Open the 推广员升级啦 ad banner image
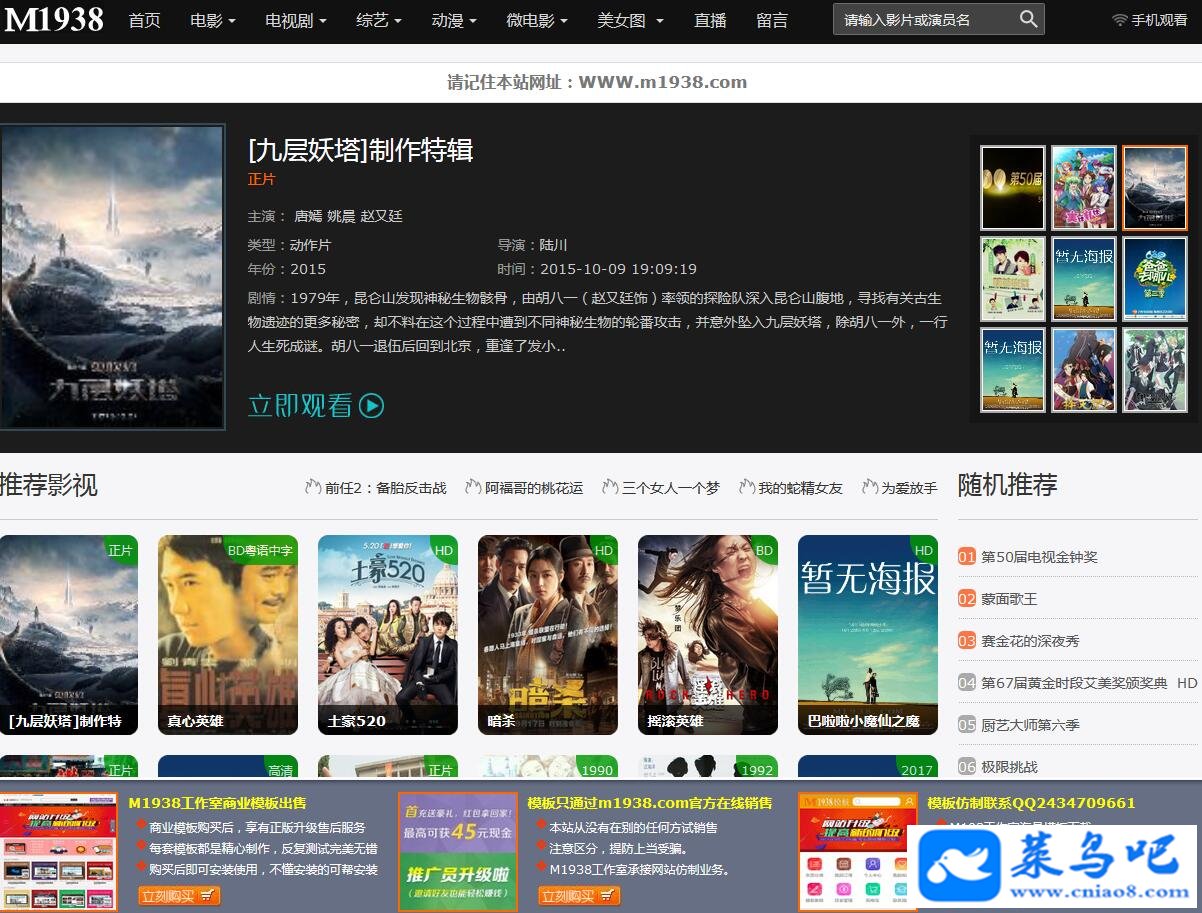 [458, 852]
